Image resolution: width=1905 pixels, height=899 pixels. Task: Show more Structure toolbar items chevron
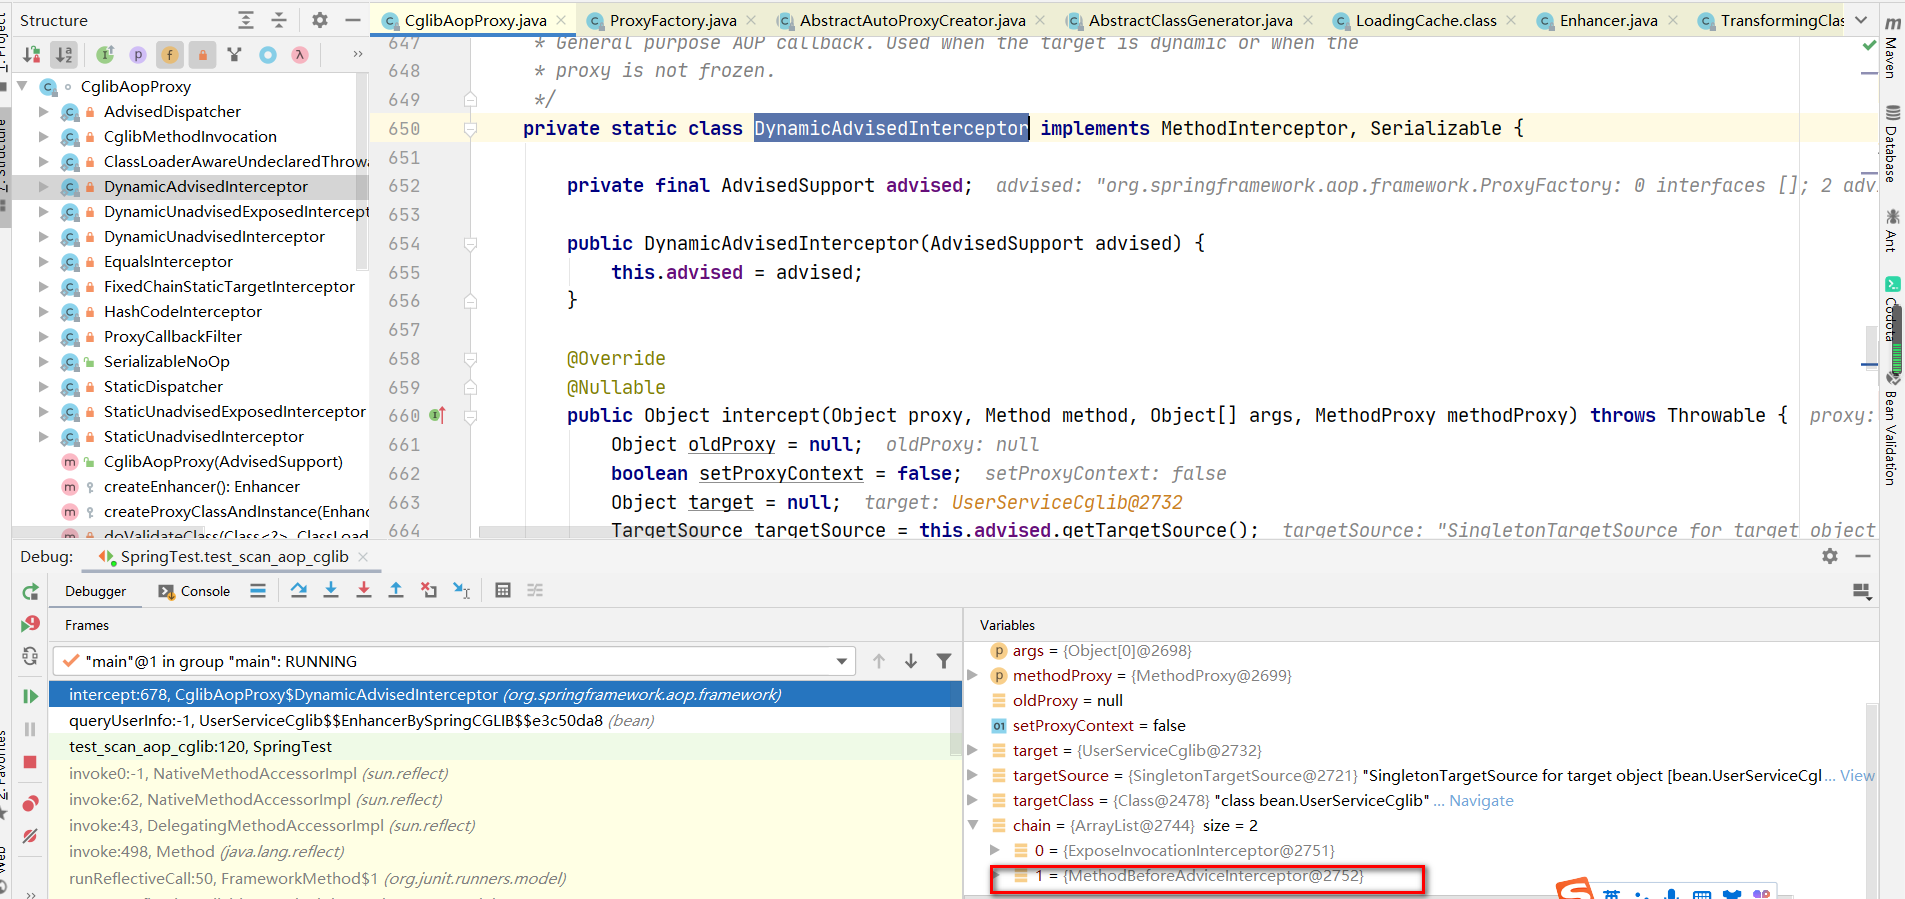[x=357, y=55]
